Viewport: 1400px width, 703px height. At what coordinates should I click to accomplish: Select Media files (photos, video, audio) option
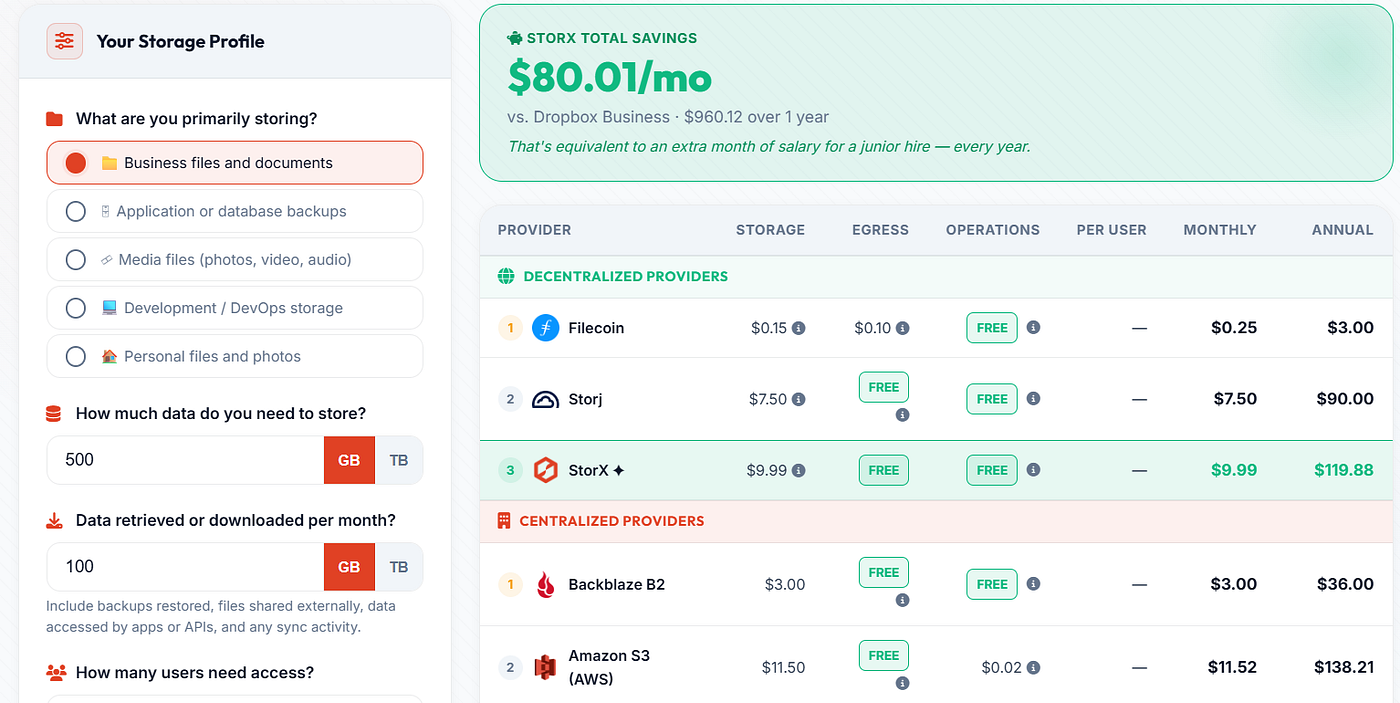pyautogui.click(x=235, y=259)
